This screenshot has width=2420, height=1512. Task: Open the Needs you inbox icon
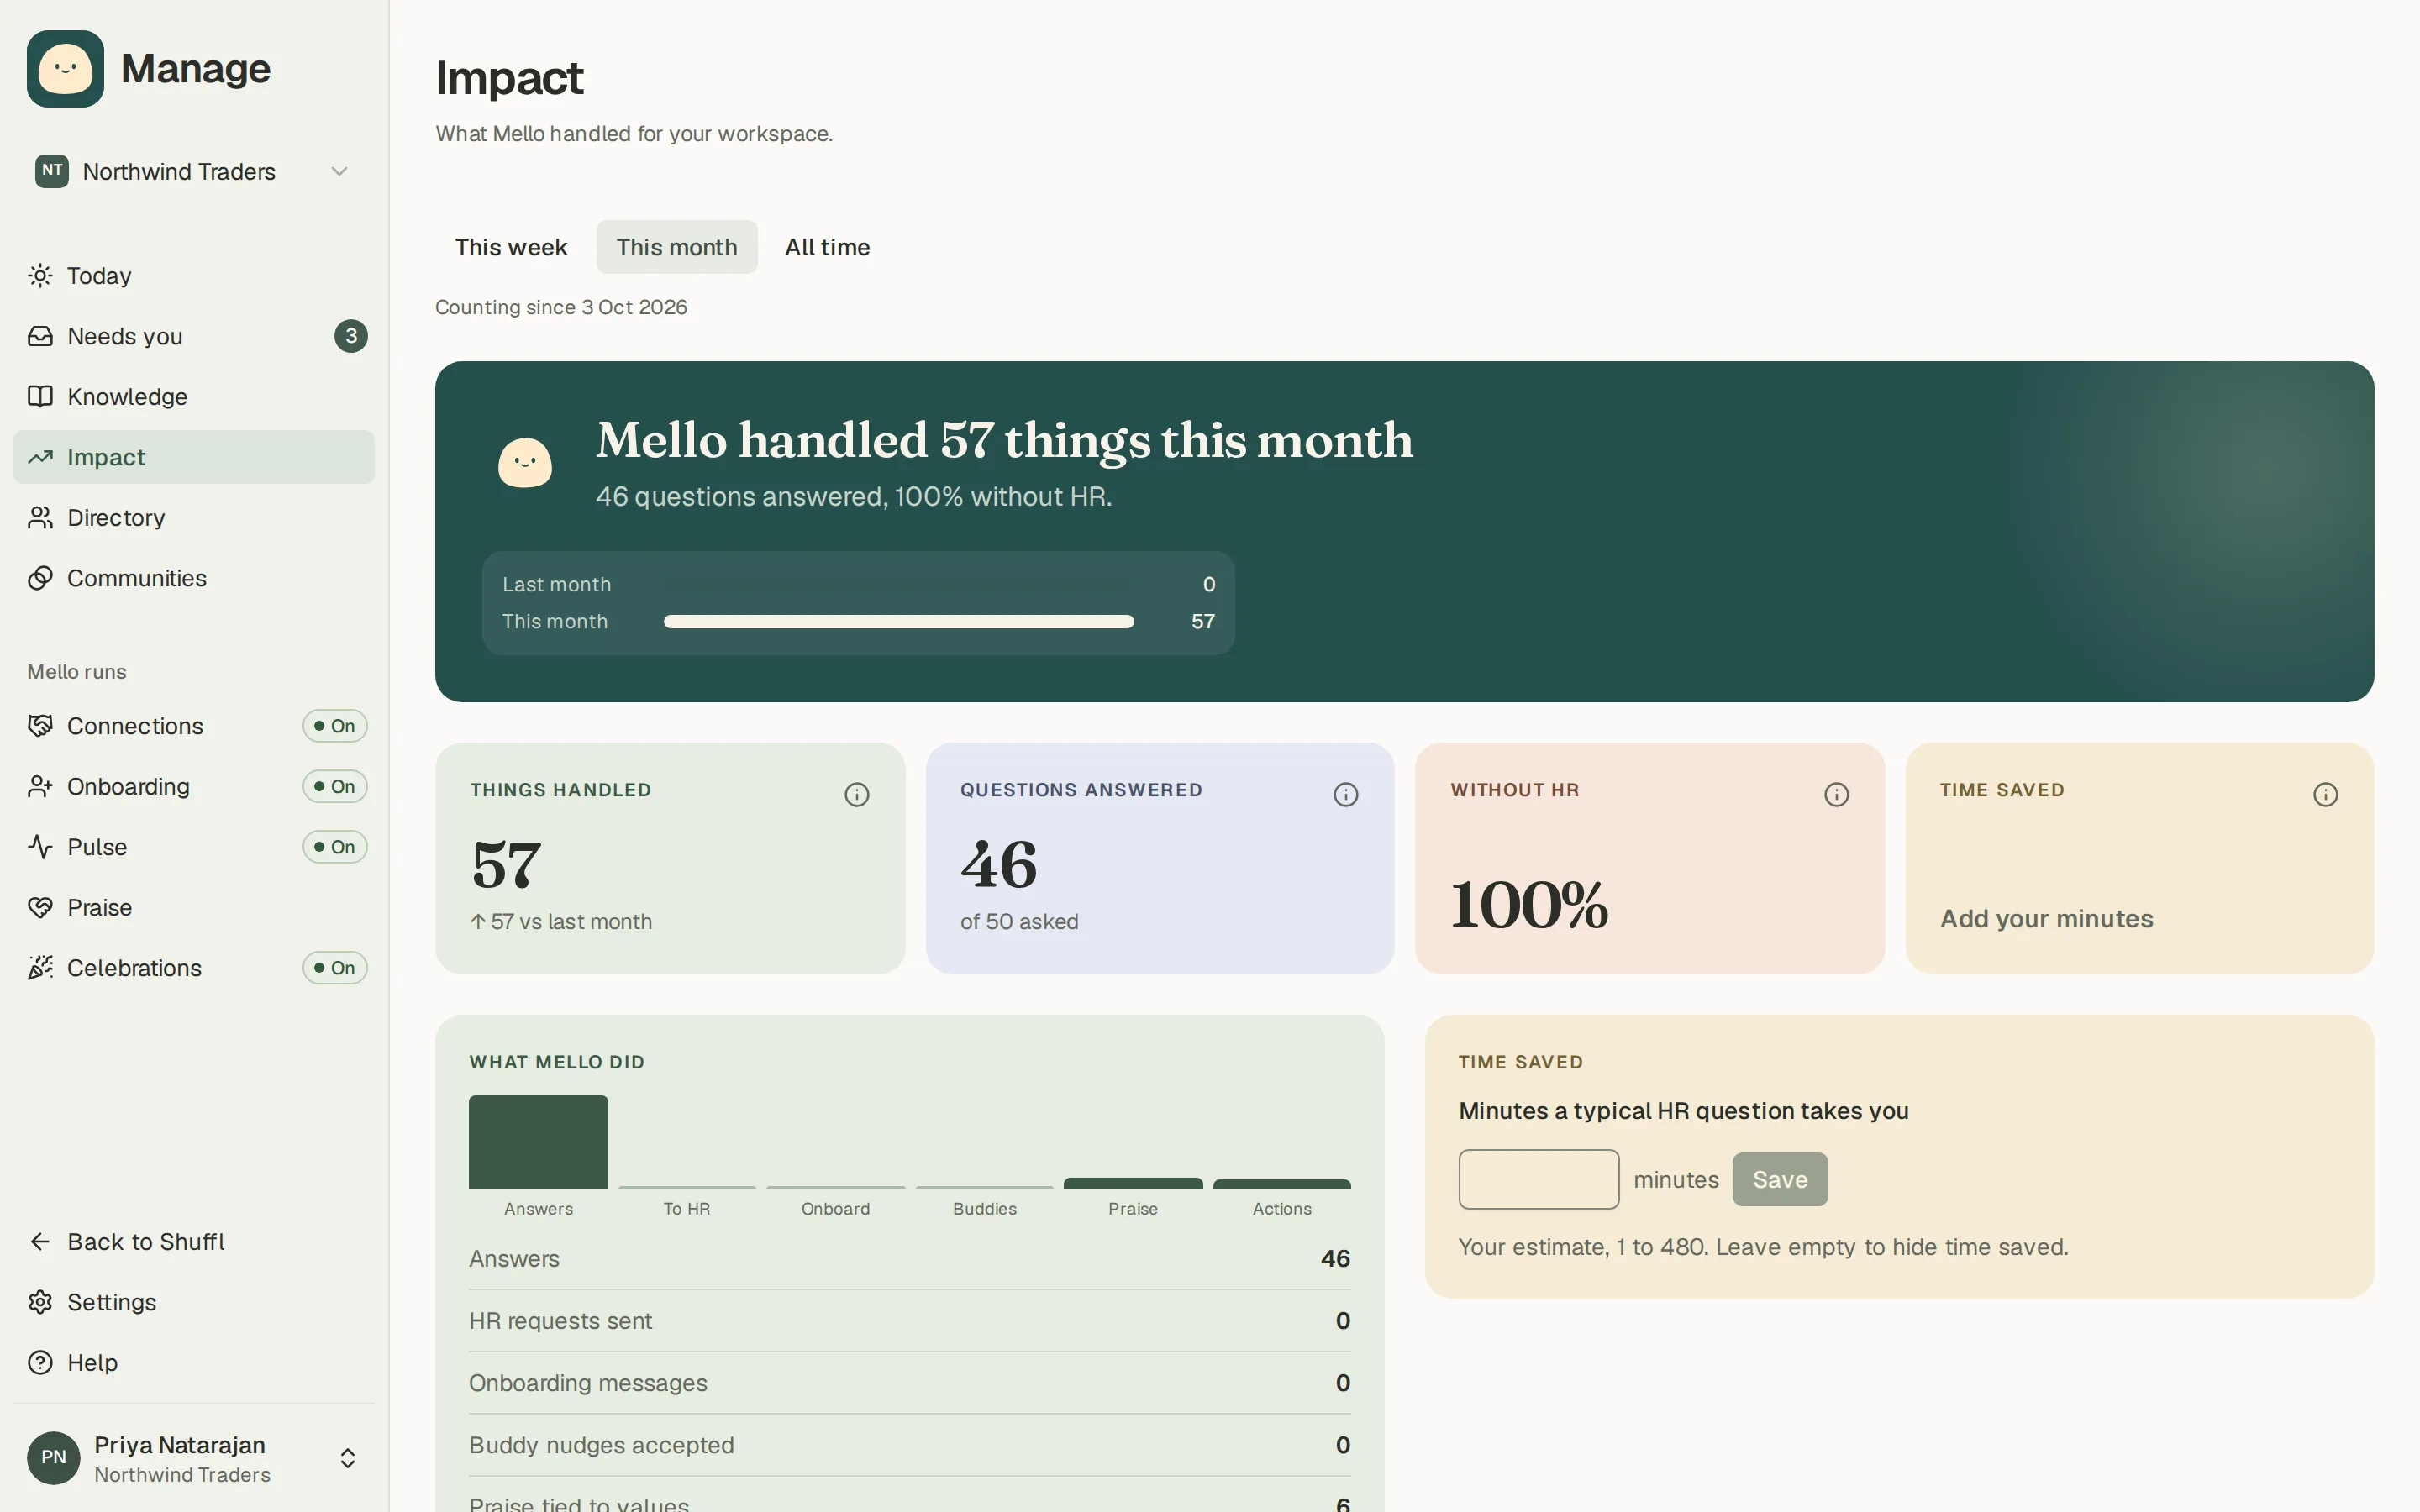tap(40, 336)
